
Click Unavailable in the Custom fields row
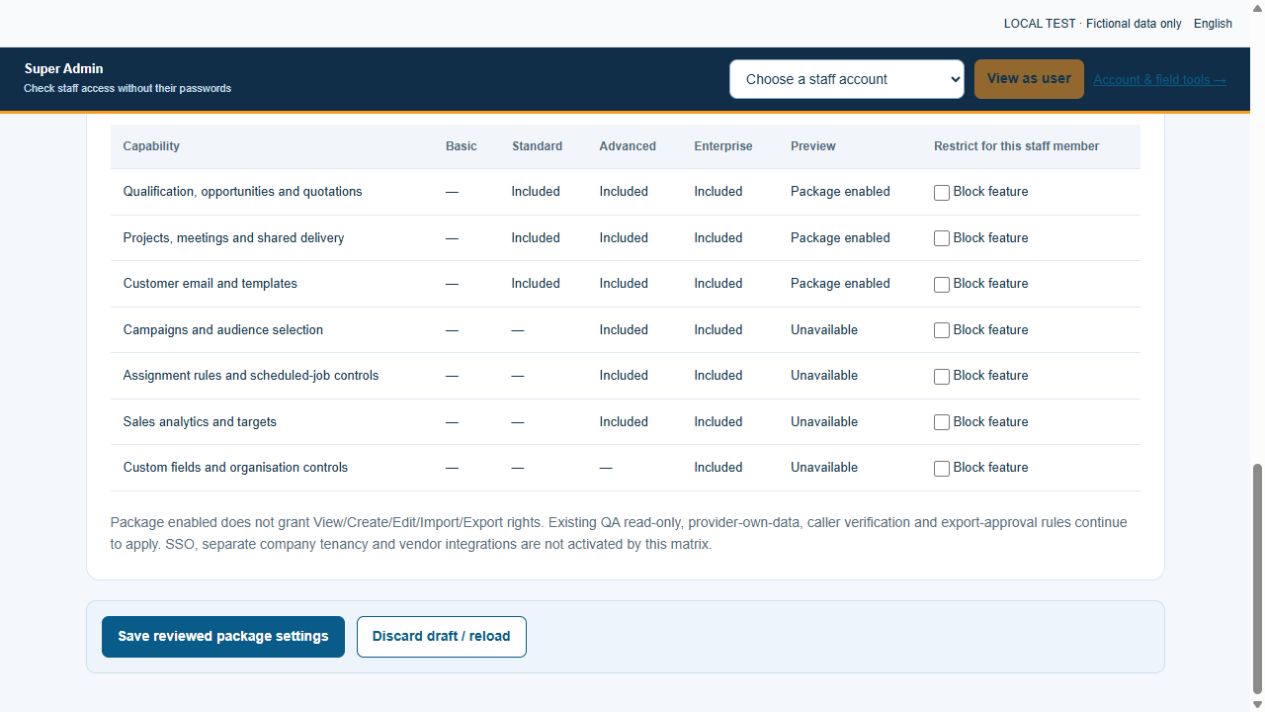[x=824, y=468]
